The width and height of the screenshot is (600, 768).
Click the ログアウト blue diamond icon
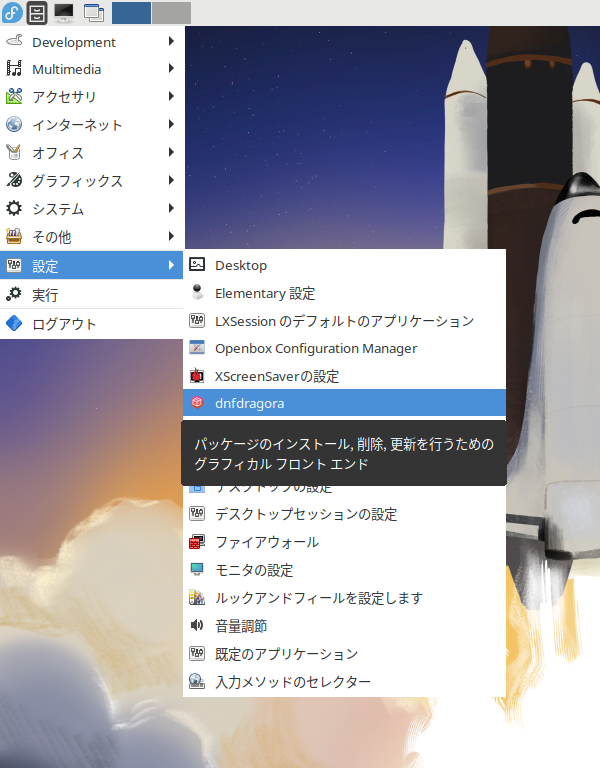click(14, 323)
